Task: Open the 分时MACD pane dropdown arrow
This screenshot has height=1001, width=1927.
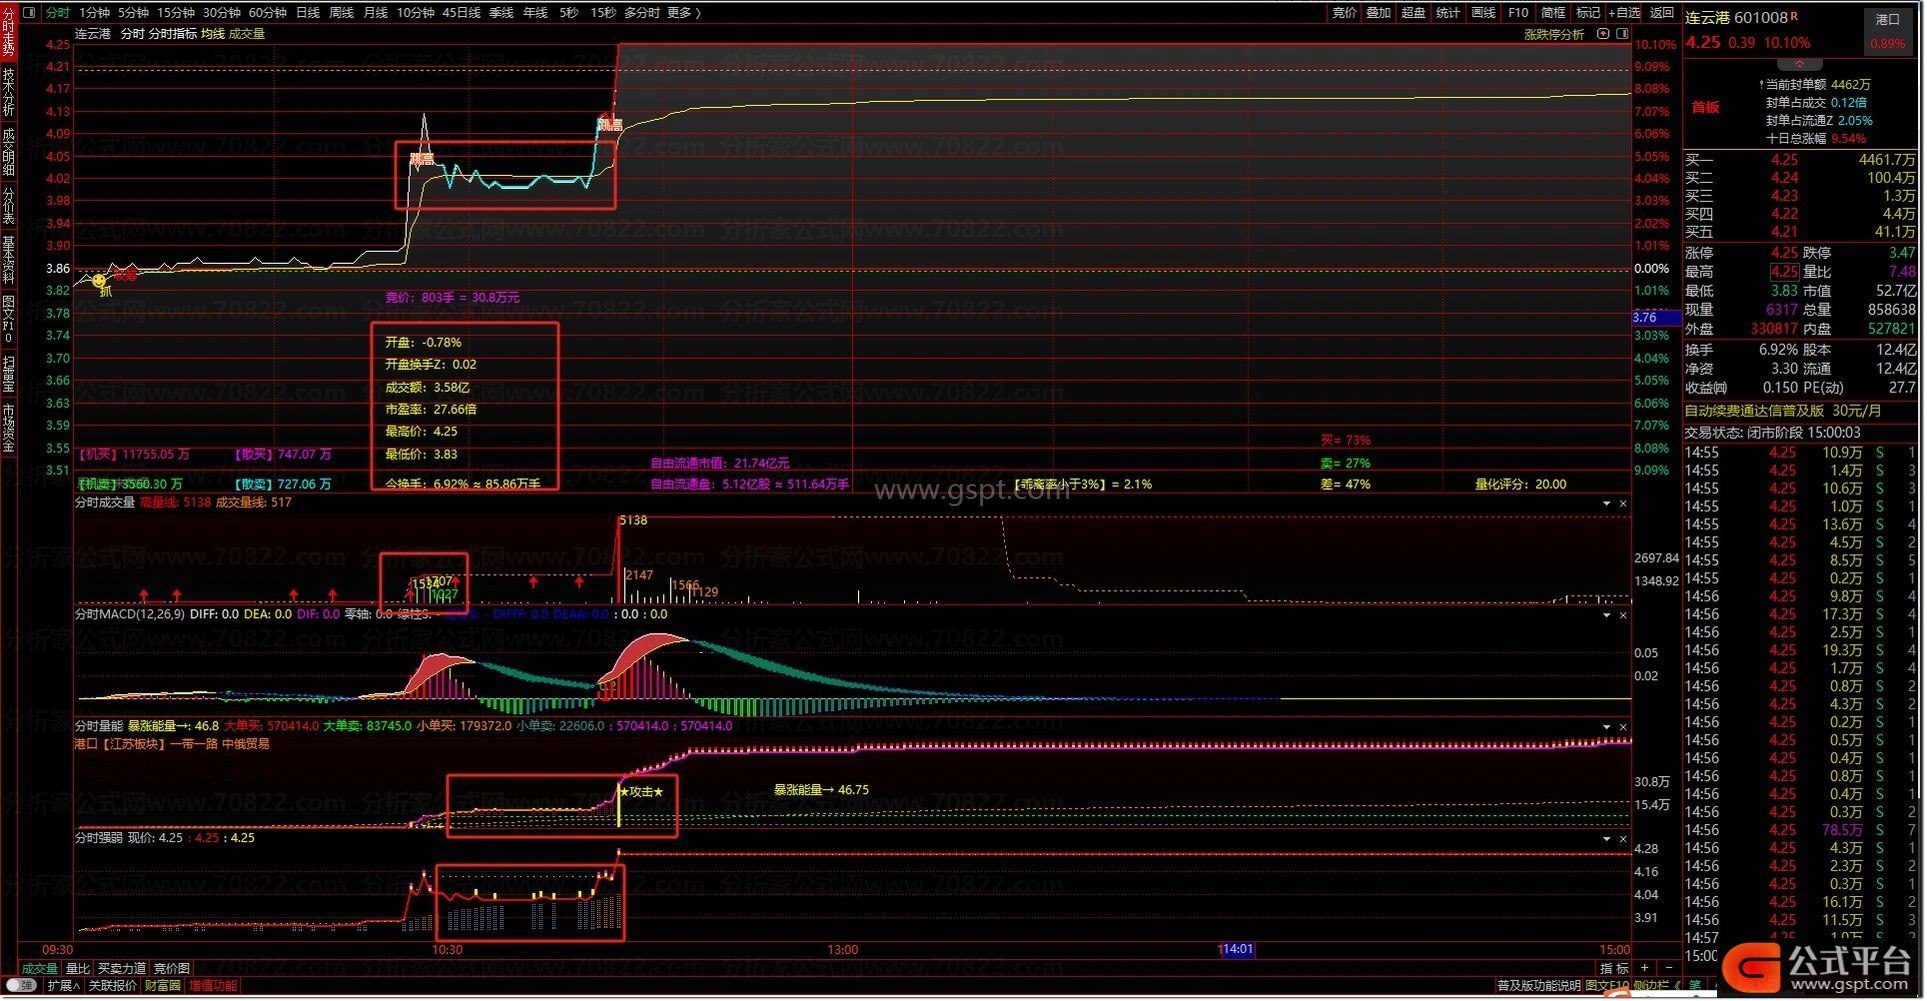Action: (x=1607, y=615)
